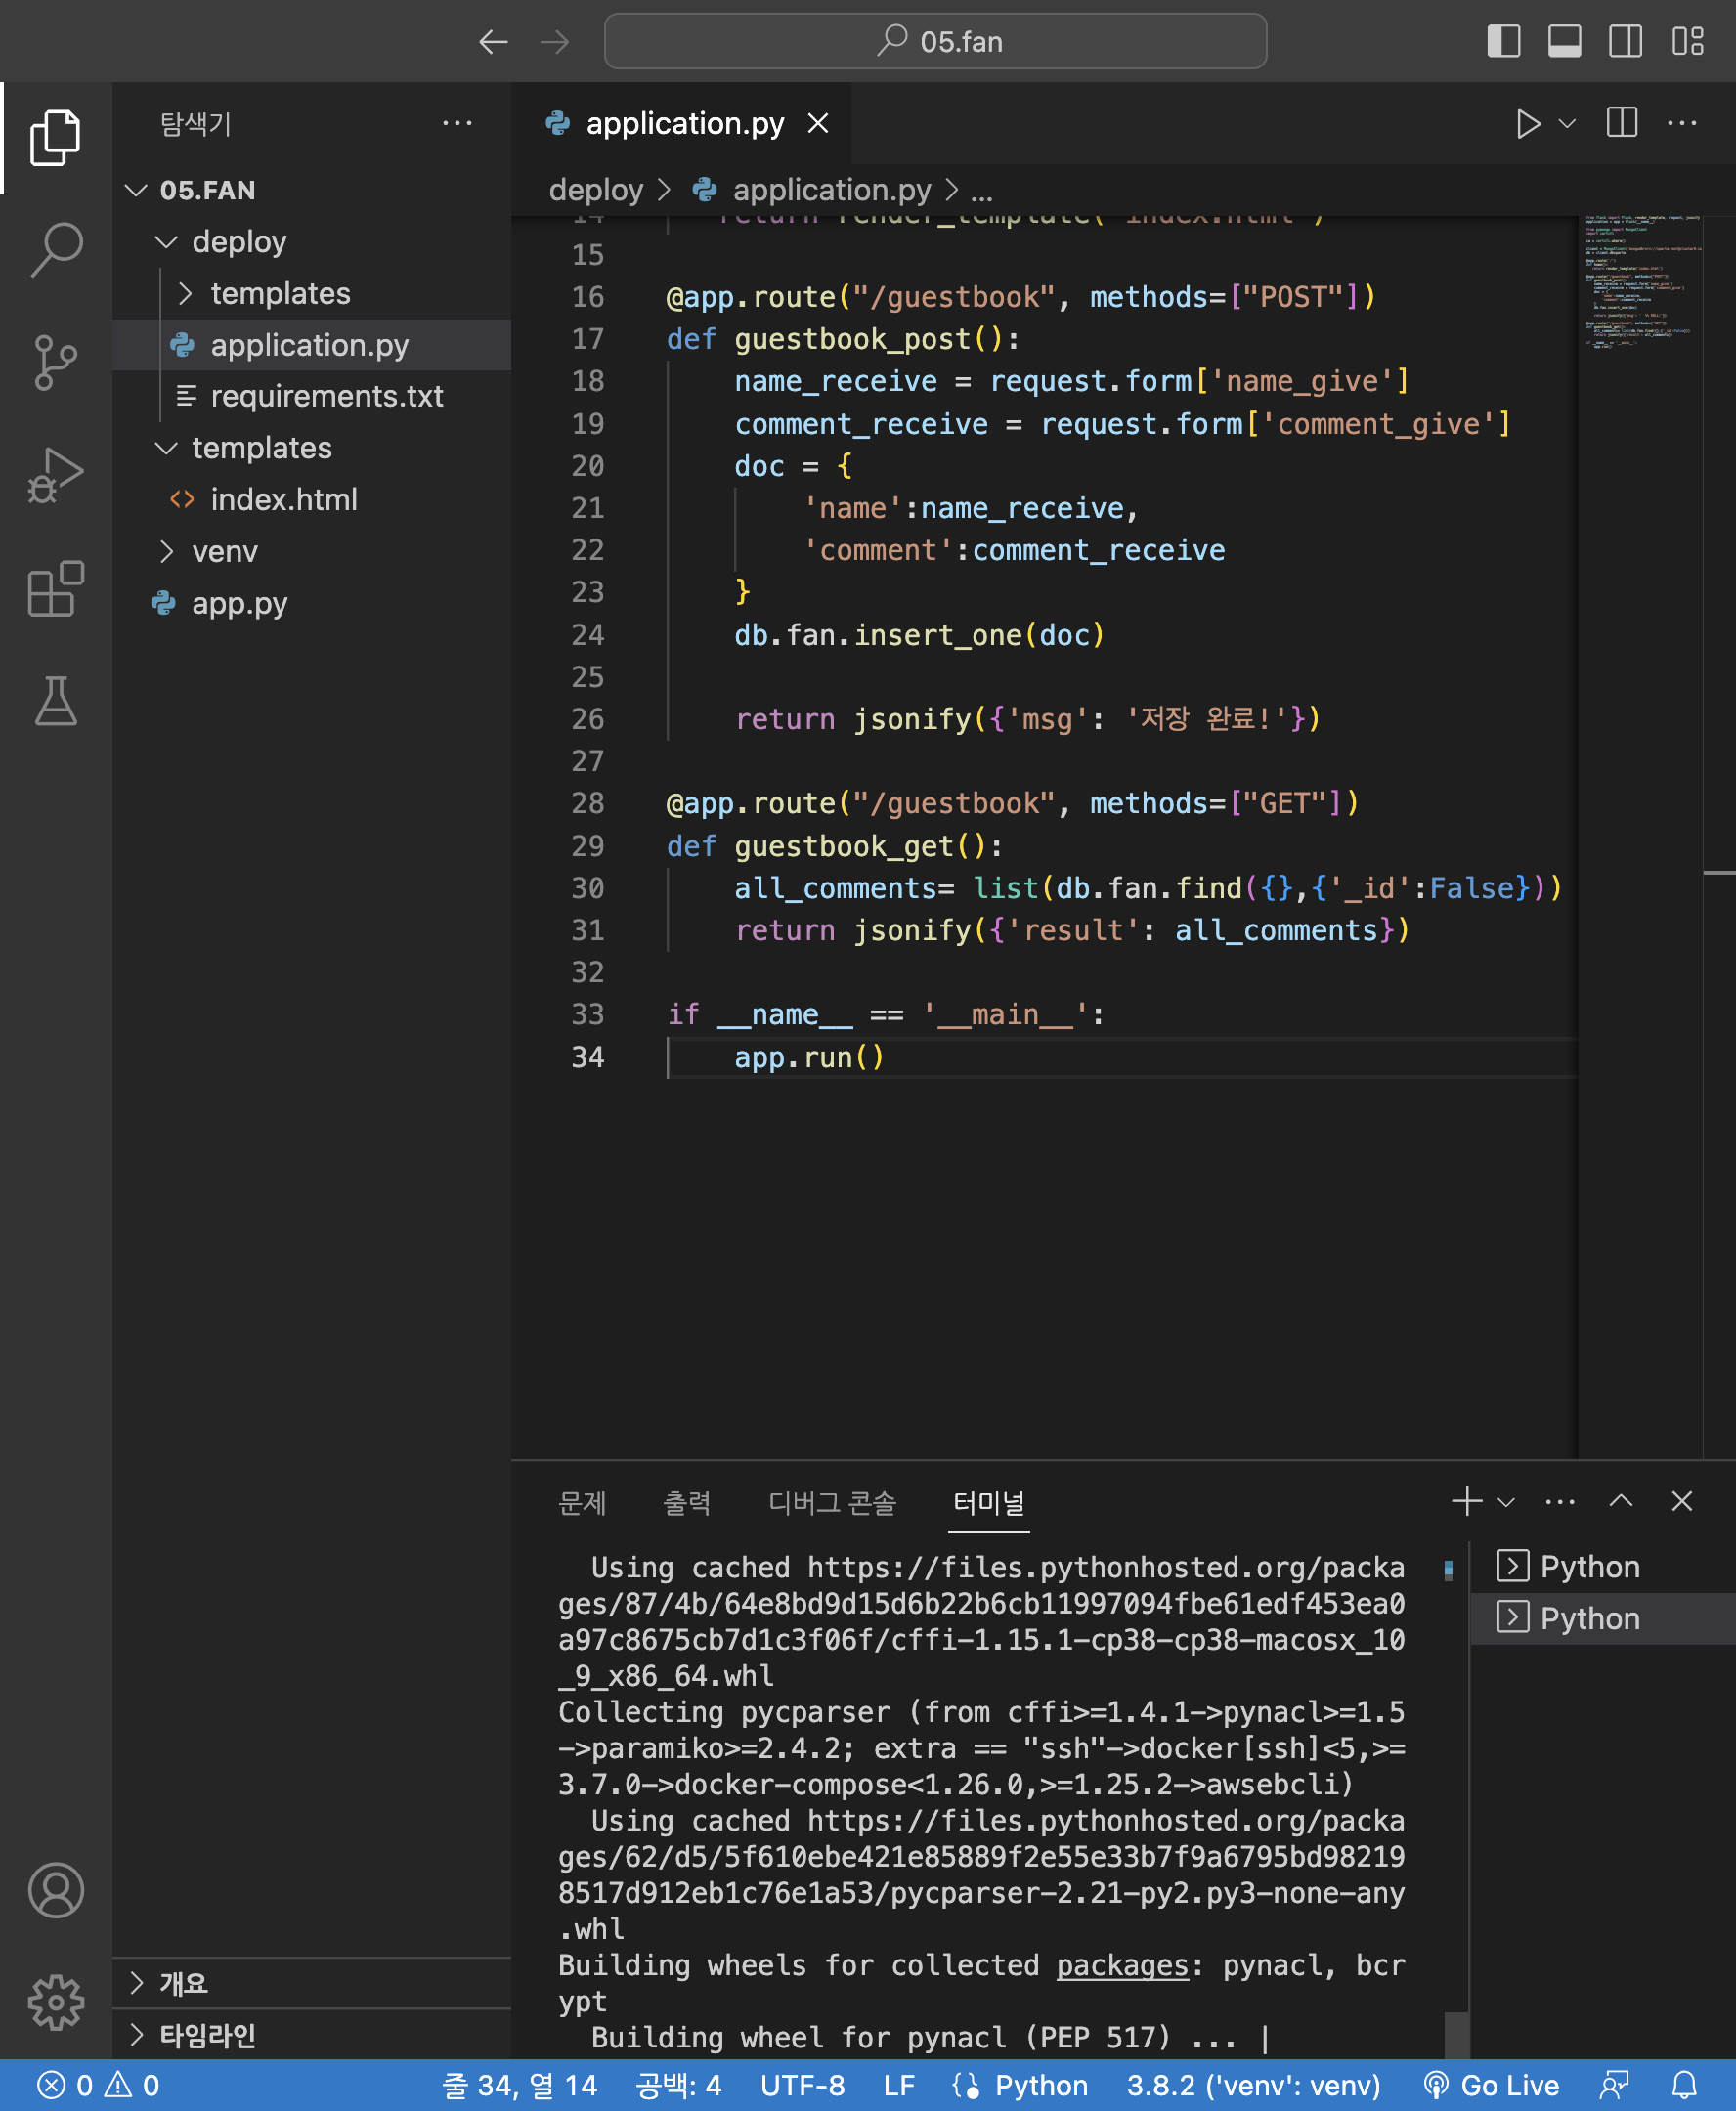1736x2111 pixels.
Task: Toggle the primary sidebar layout icon
Action: click(x=1504, y=41)
